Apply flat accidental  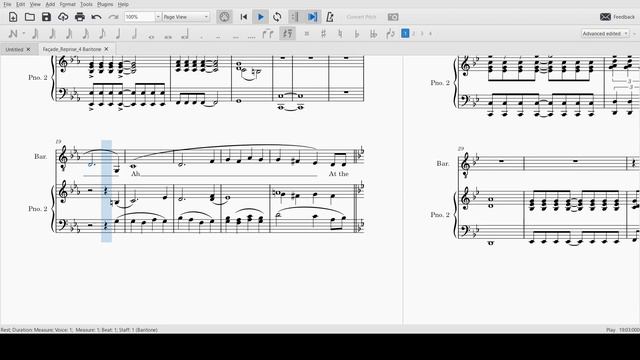click(x=357, y=34)
